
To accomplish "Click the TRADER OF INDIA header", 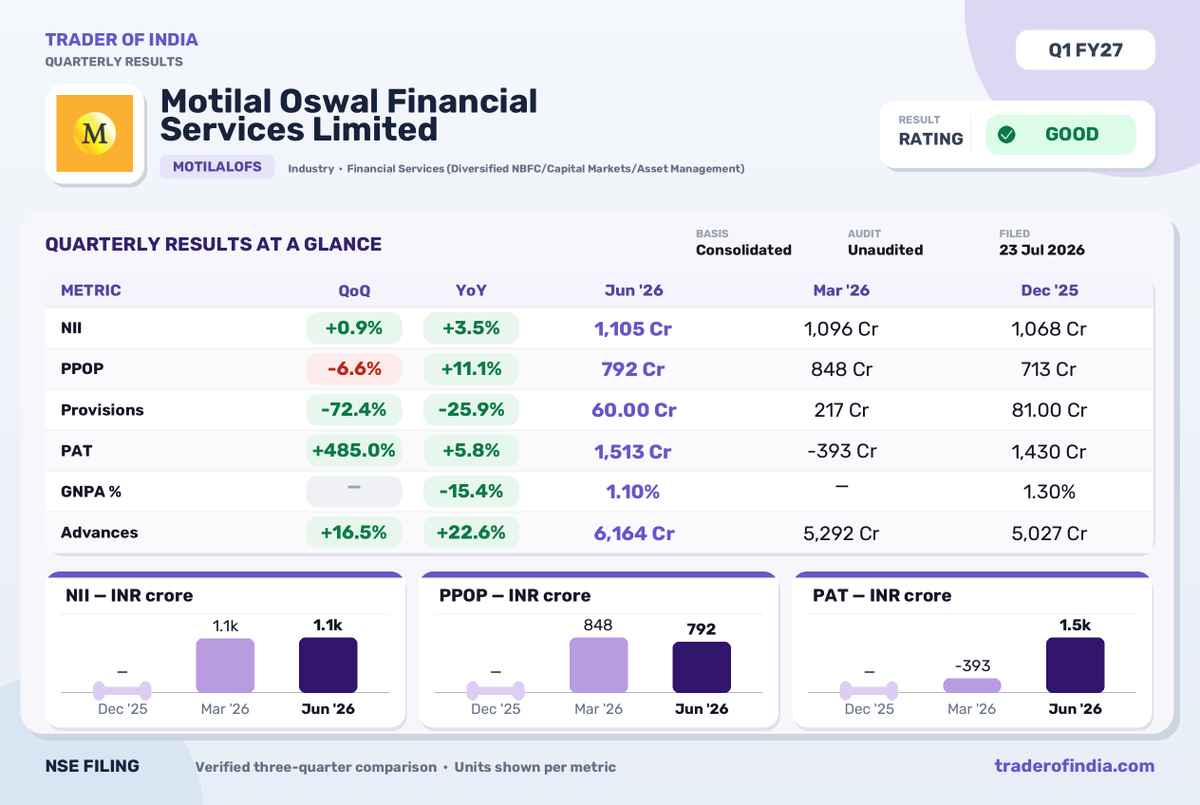I will click(x=121, y=40).
